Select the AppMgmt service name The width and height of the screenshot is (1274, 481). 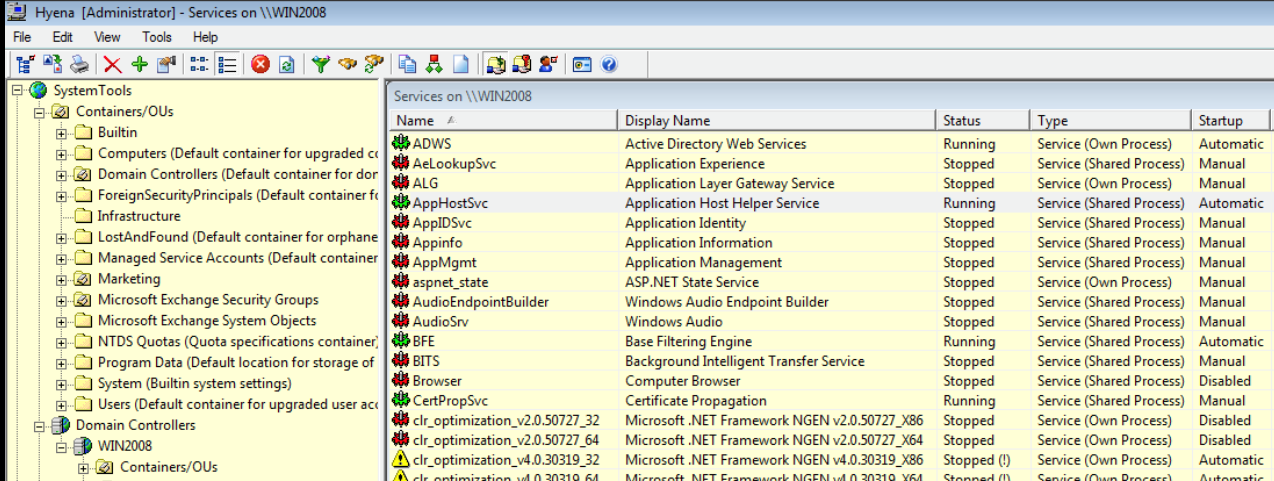(445, 262)
